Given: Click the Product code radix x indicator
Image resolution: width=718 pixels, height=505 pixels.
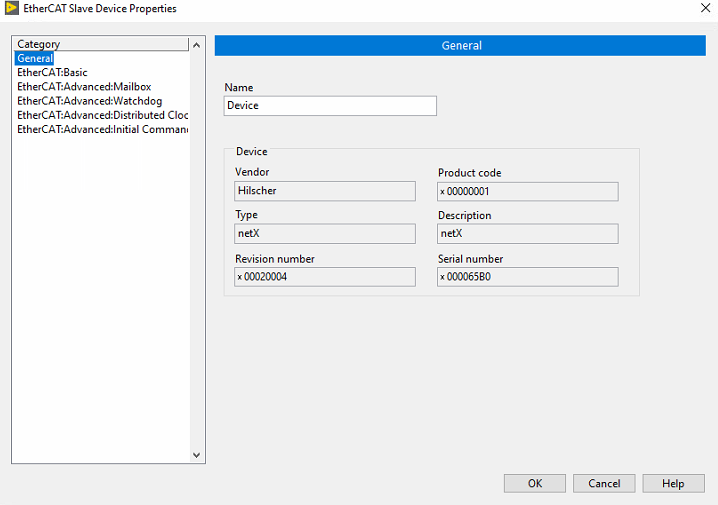Looking at the screenshot, I should 442,192.
